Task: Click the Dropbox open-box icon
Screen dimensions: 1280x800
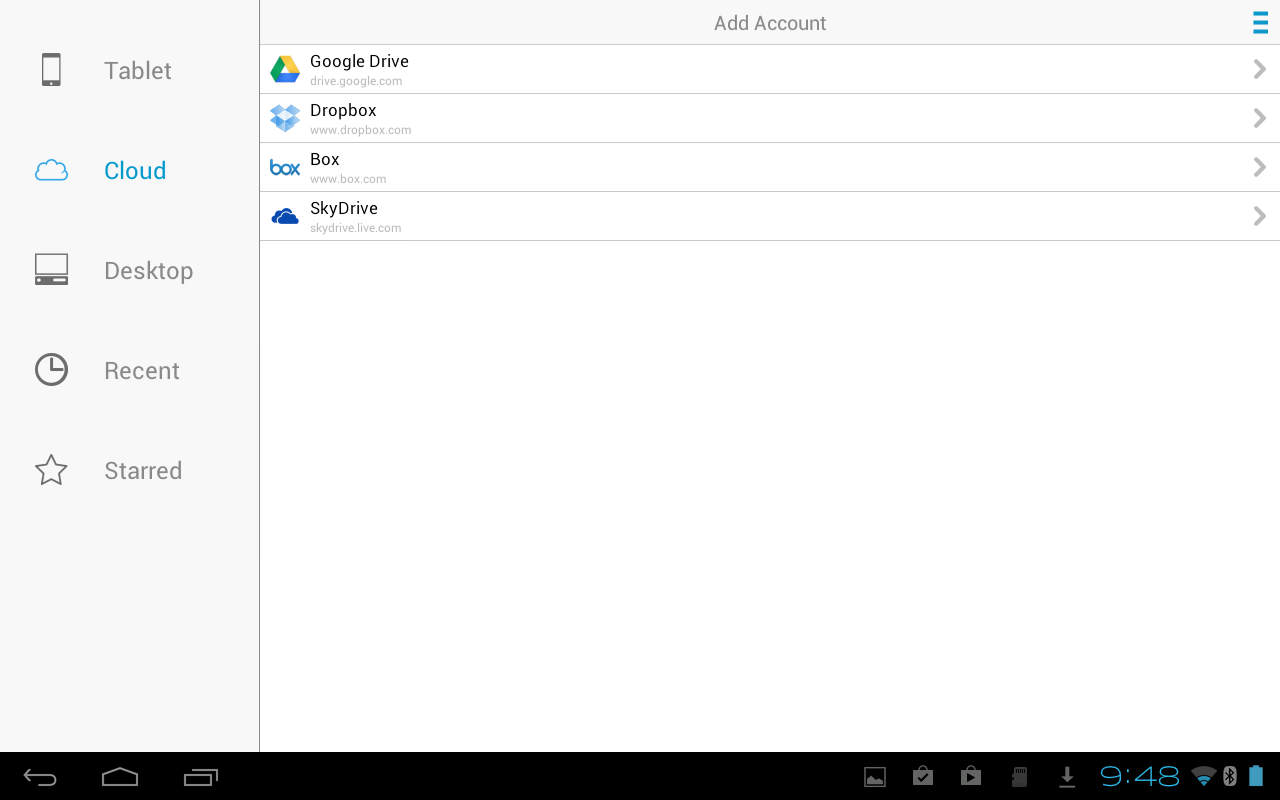Action: click(x=284, y=117)
